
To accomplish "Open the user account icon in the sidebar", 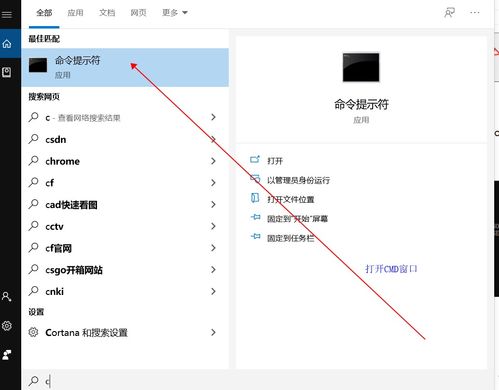I will click(6, 297).
